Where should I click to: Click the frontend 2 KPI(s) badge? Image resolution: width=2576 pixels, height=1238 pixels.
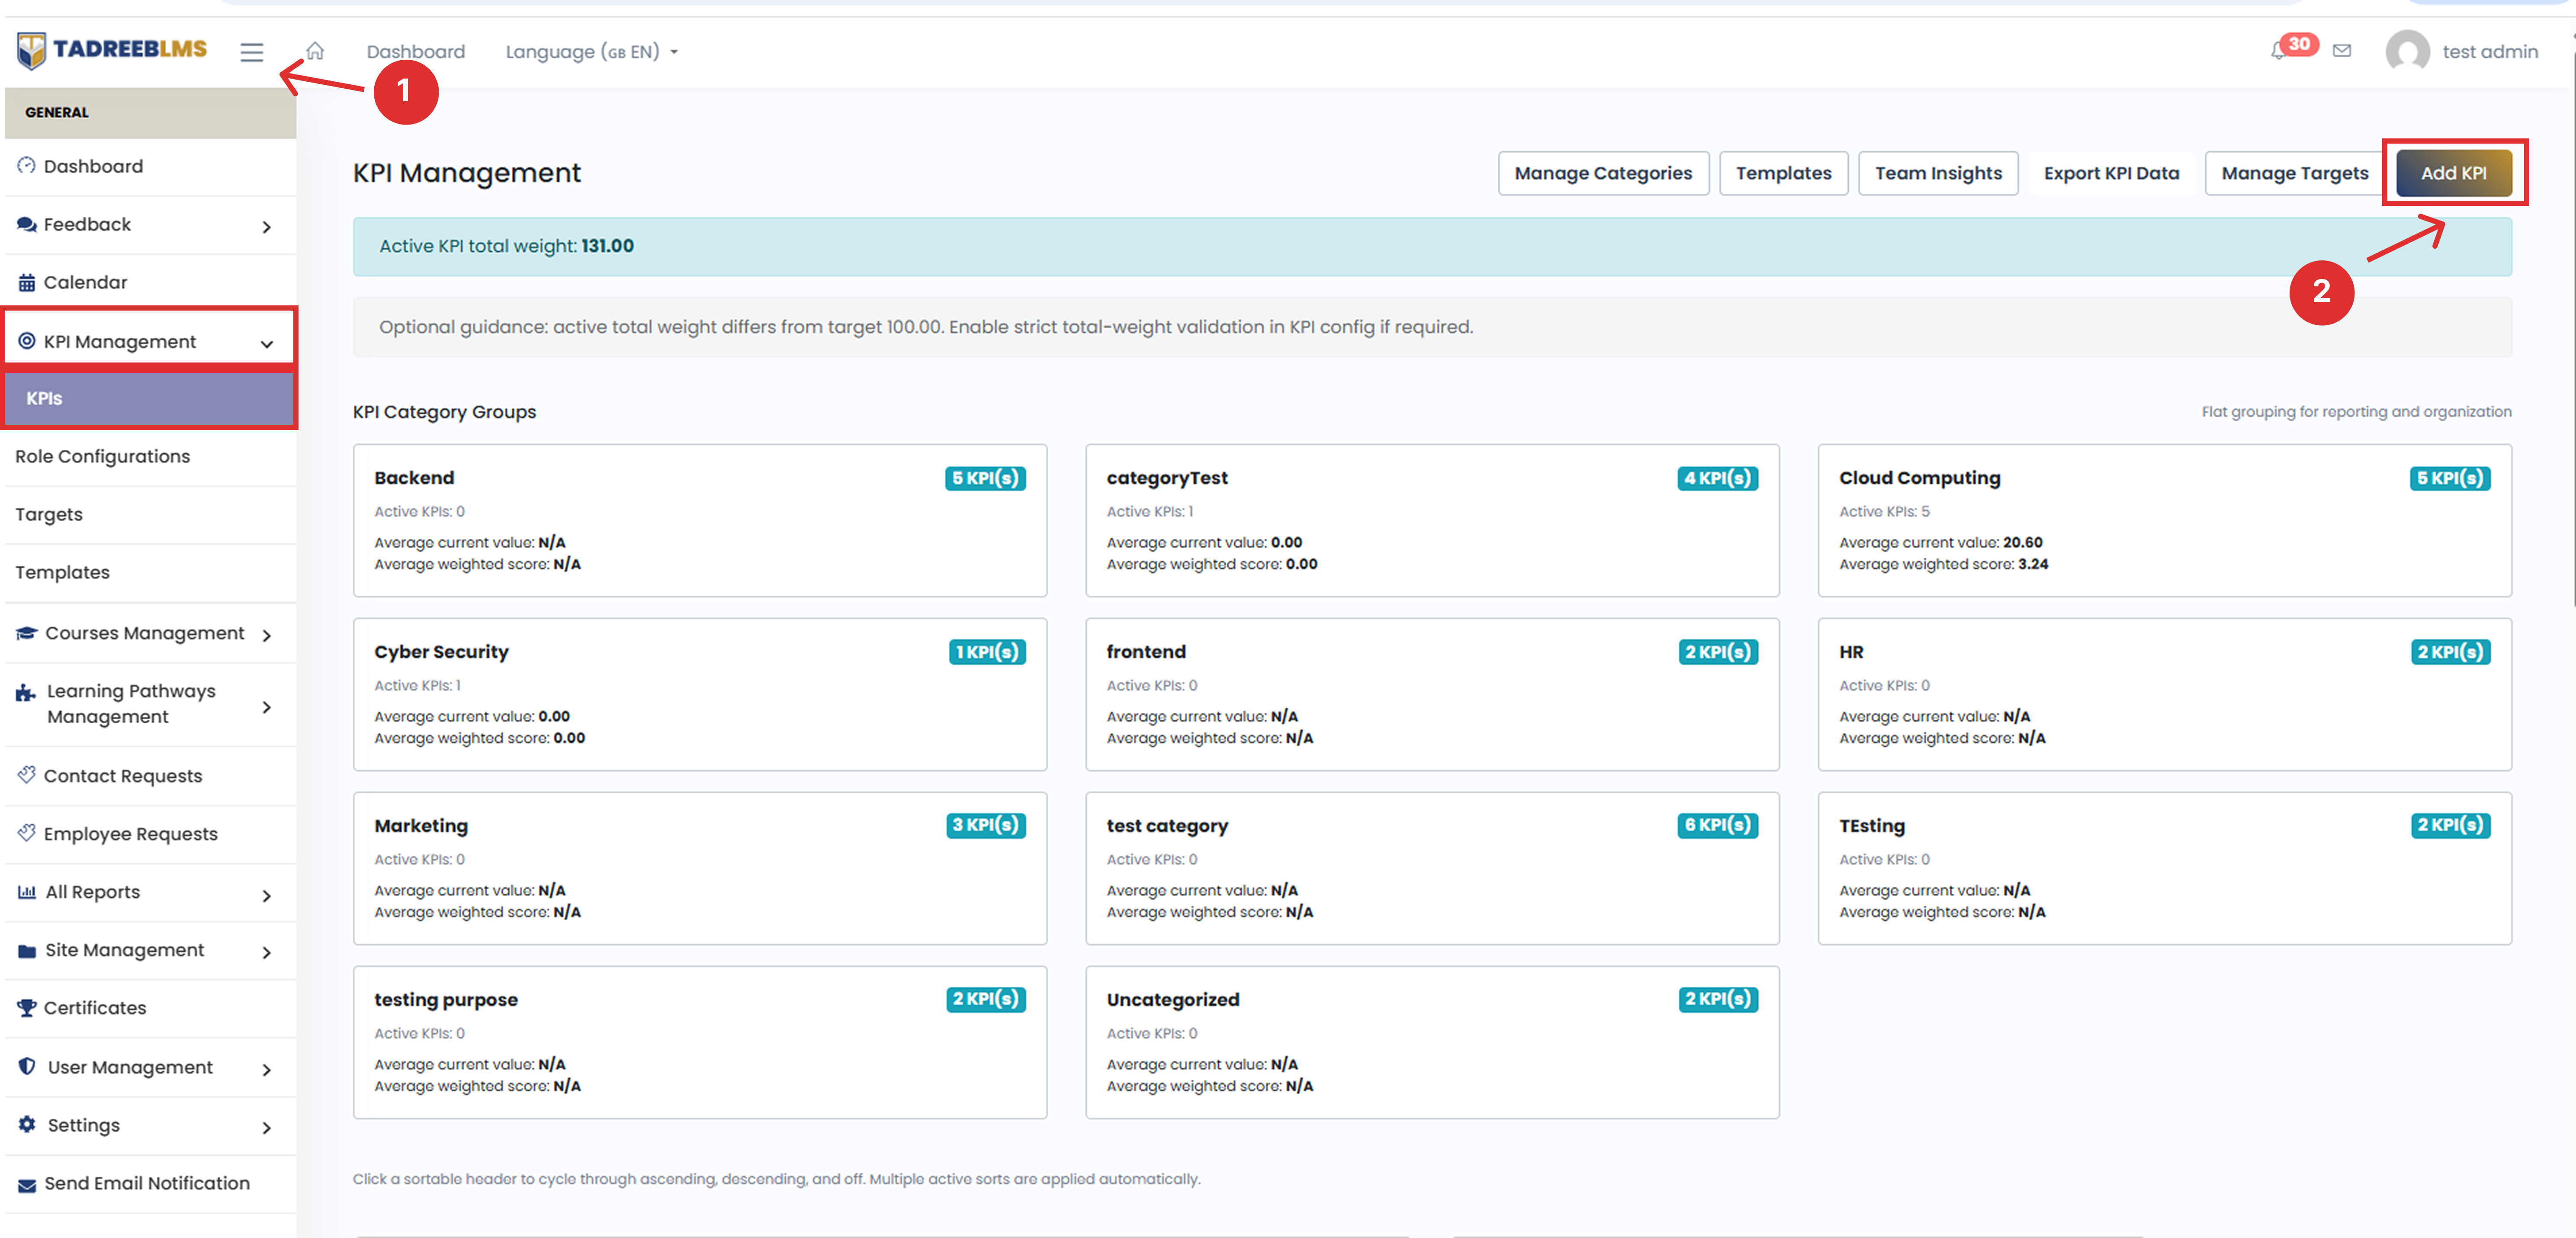pos(1718,652)
